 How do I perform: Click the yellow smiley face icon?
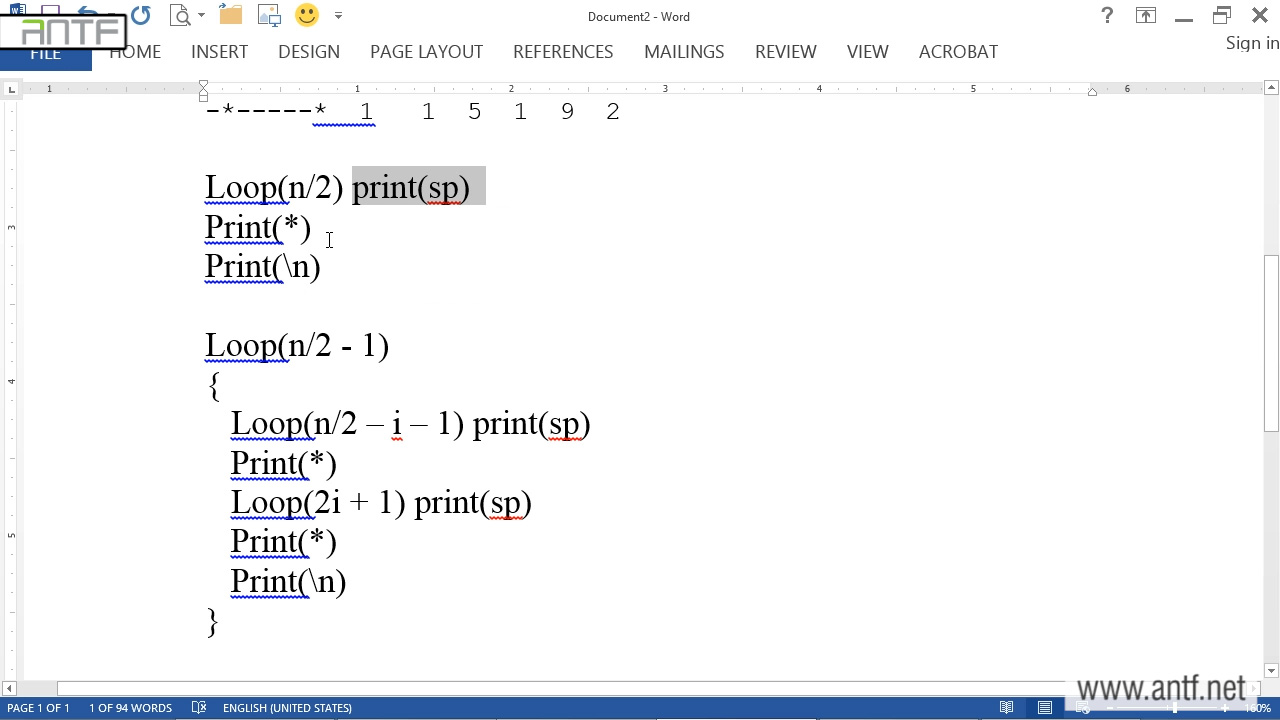pos(307,16)
